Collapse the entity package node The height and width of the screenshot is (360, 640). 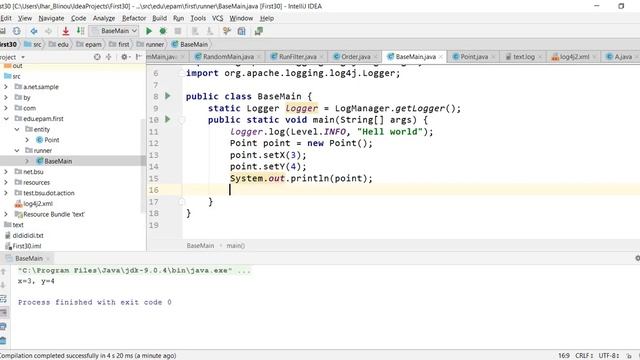coord(17,129)
